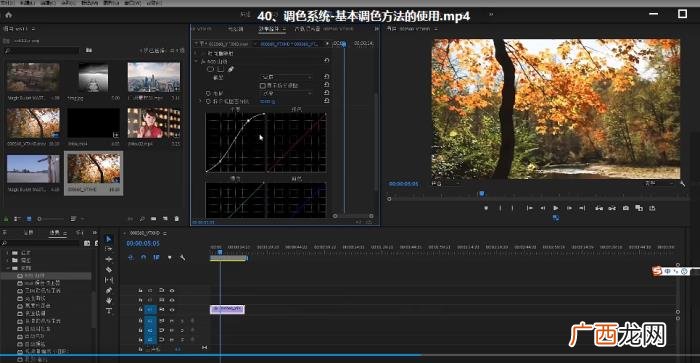Toggle the checkbox in the Effect Controls panel
700x363 pixels.
tap(262, 85)
